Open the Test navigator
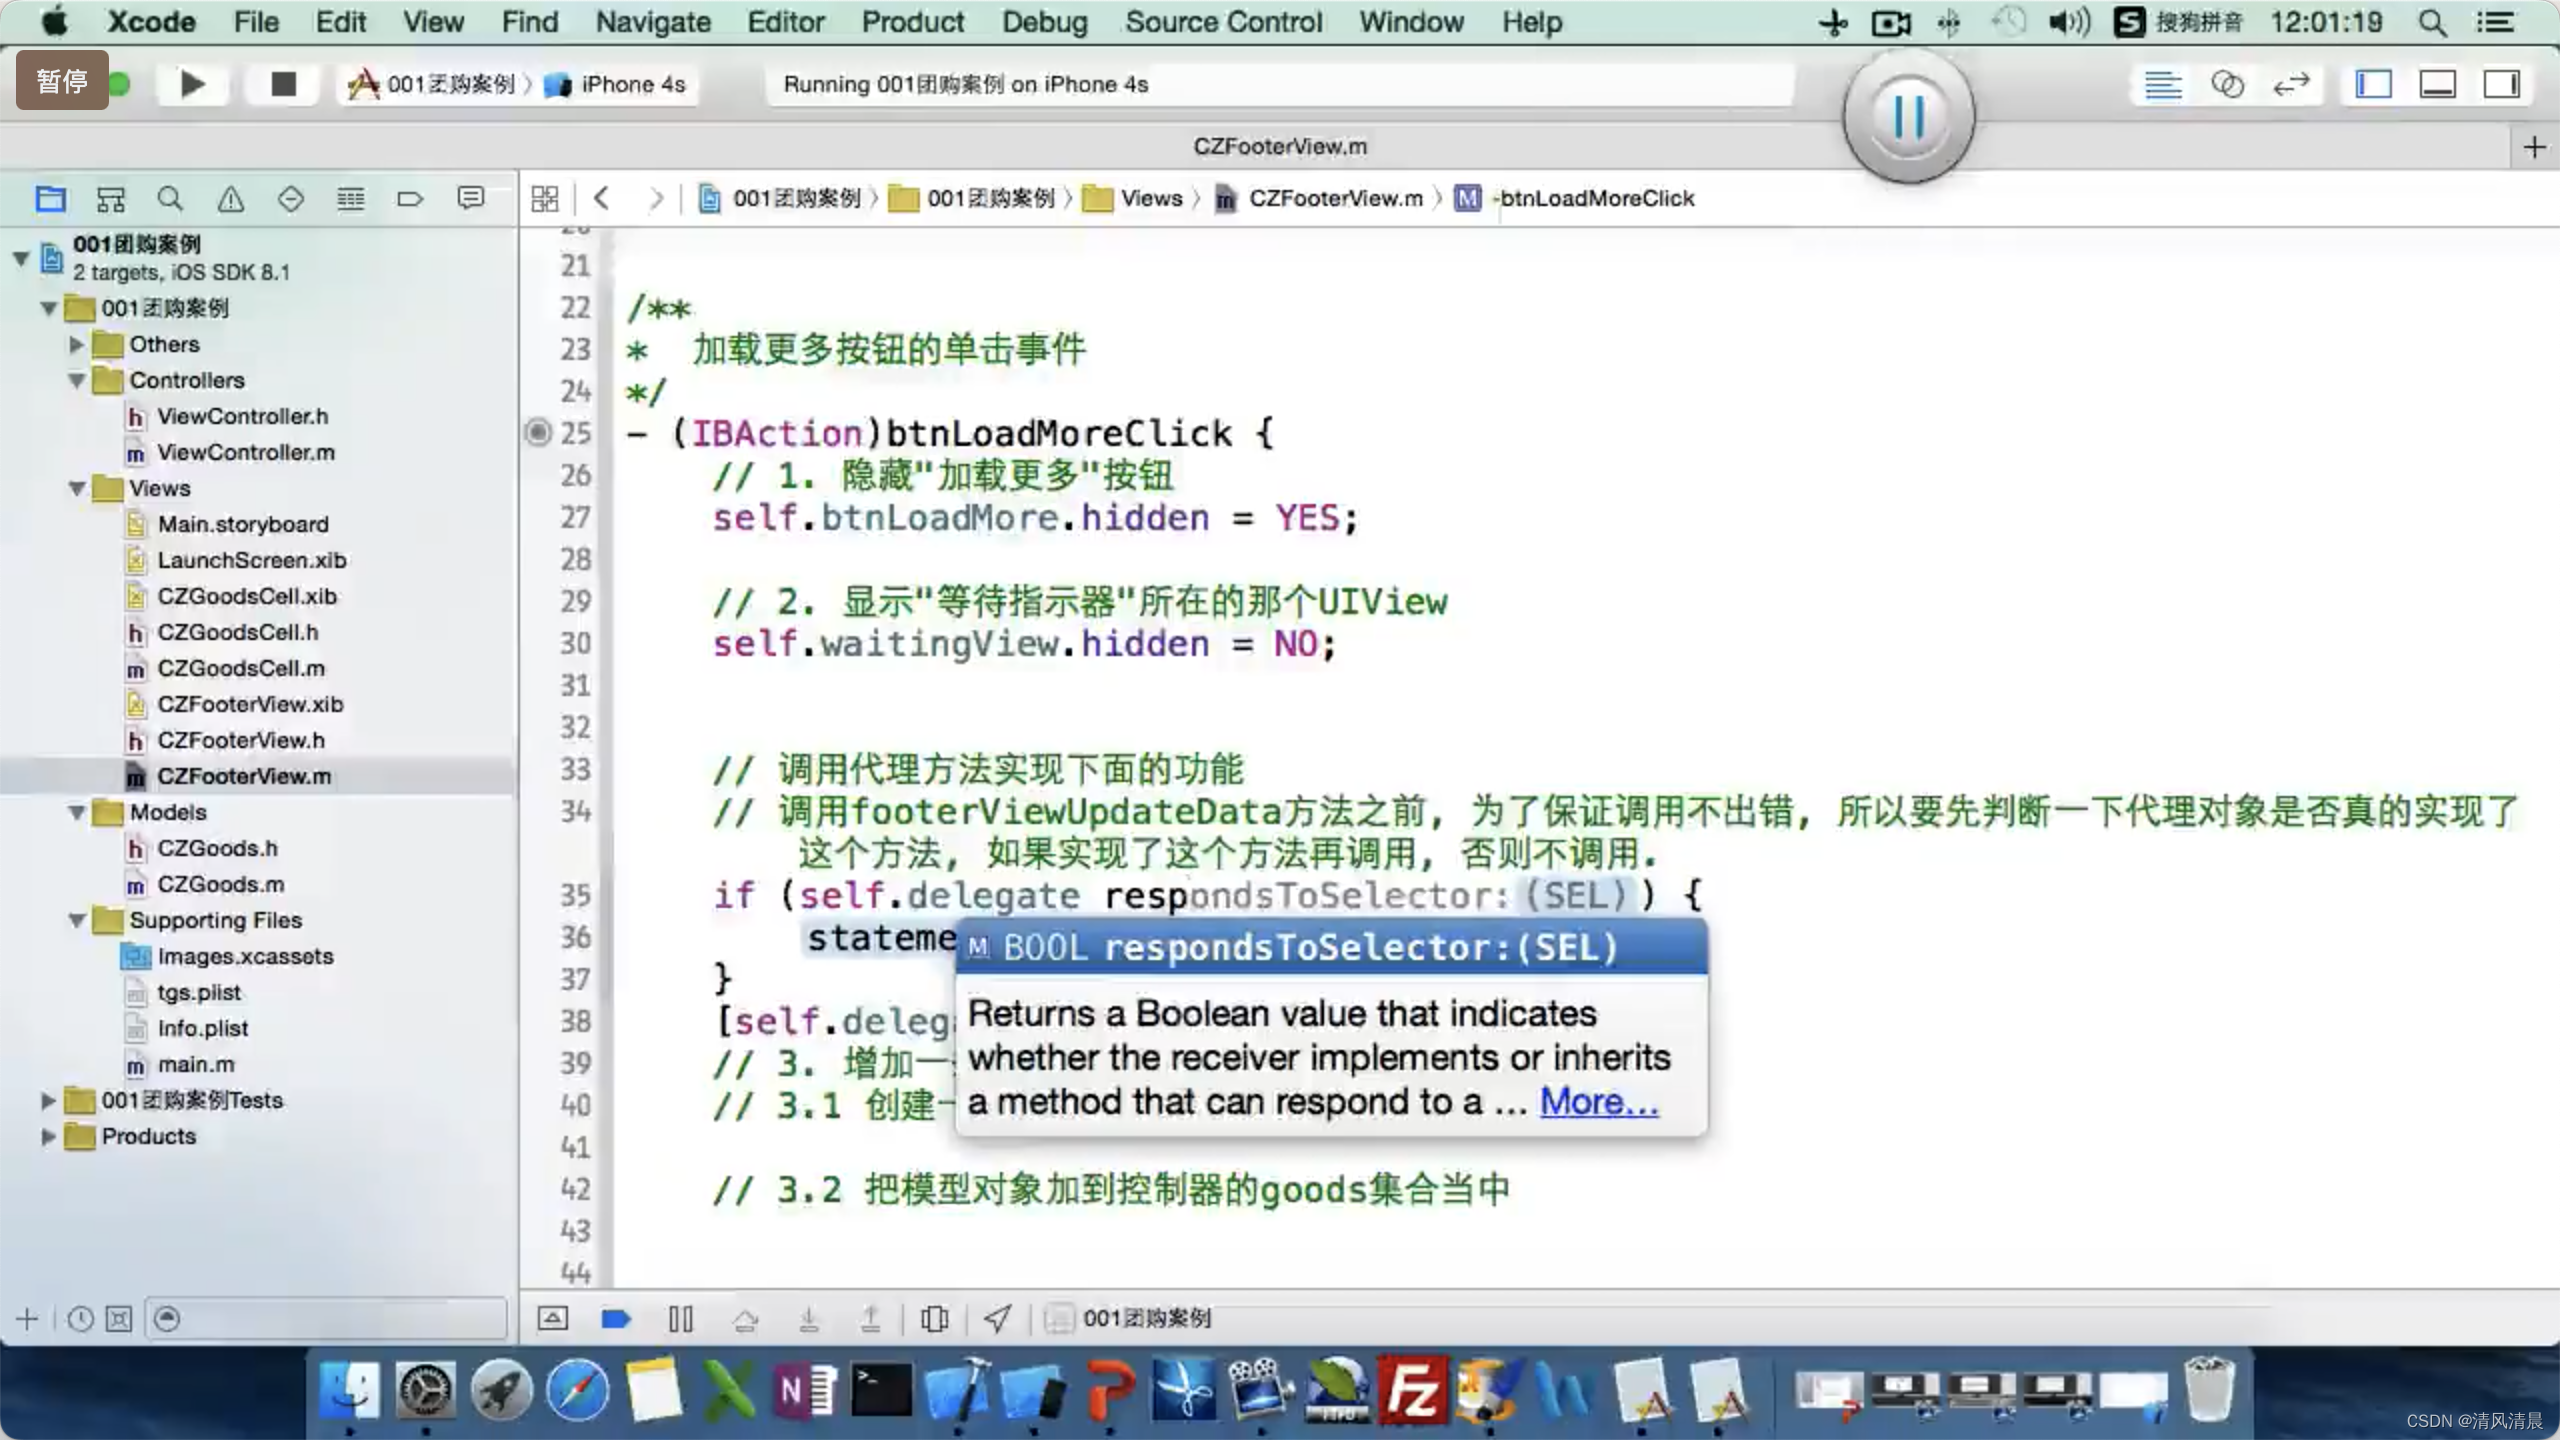2560x1440 pixels. [290, 199]
